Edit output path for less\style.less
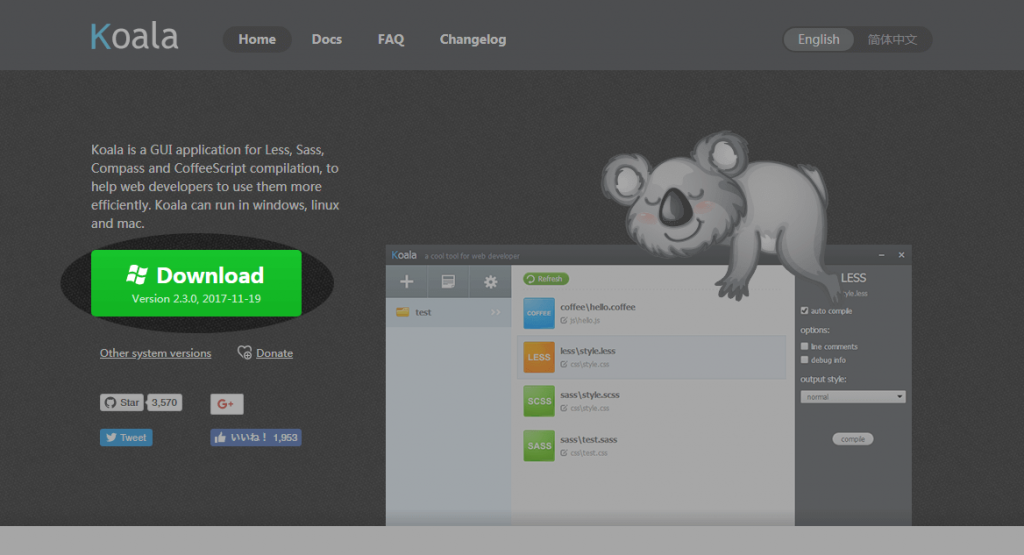 [584, 364]
